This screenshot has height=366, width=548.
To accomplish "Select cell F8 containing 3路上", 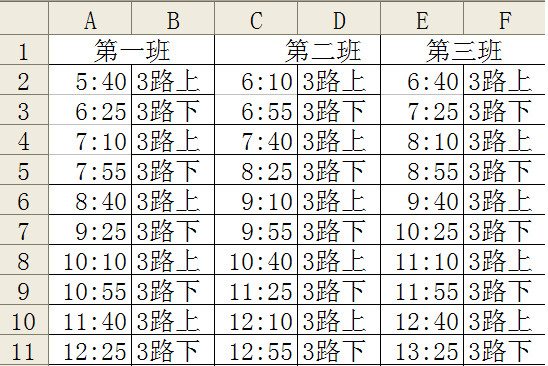I will click(505, 260).
